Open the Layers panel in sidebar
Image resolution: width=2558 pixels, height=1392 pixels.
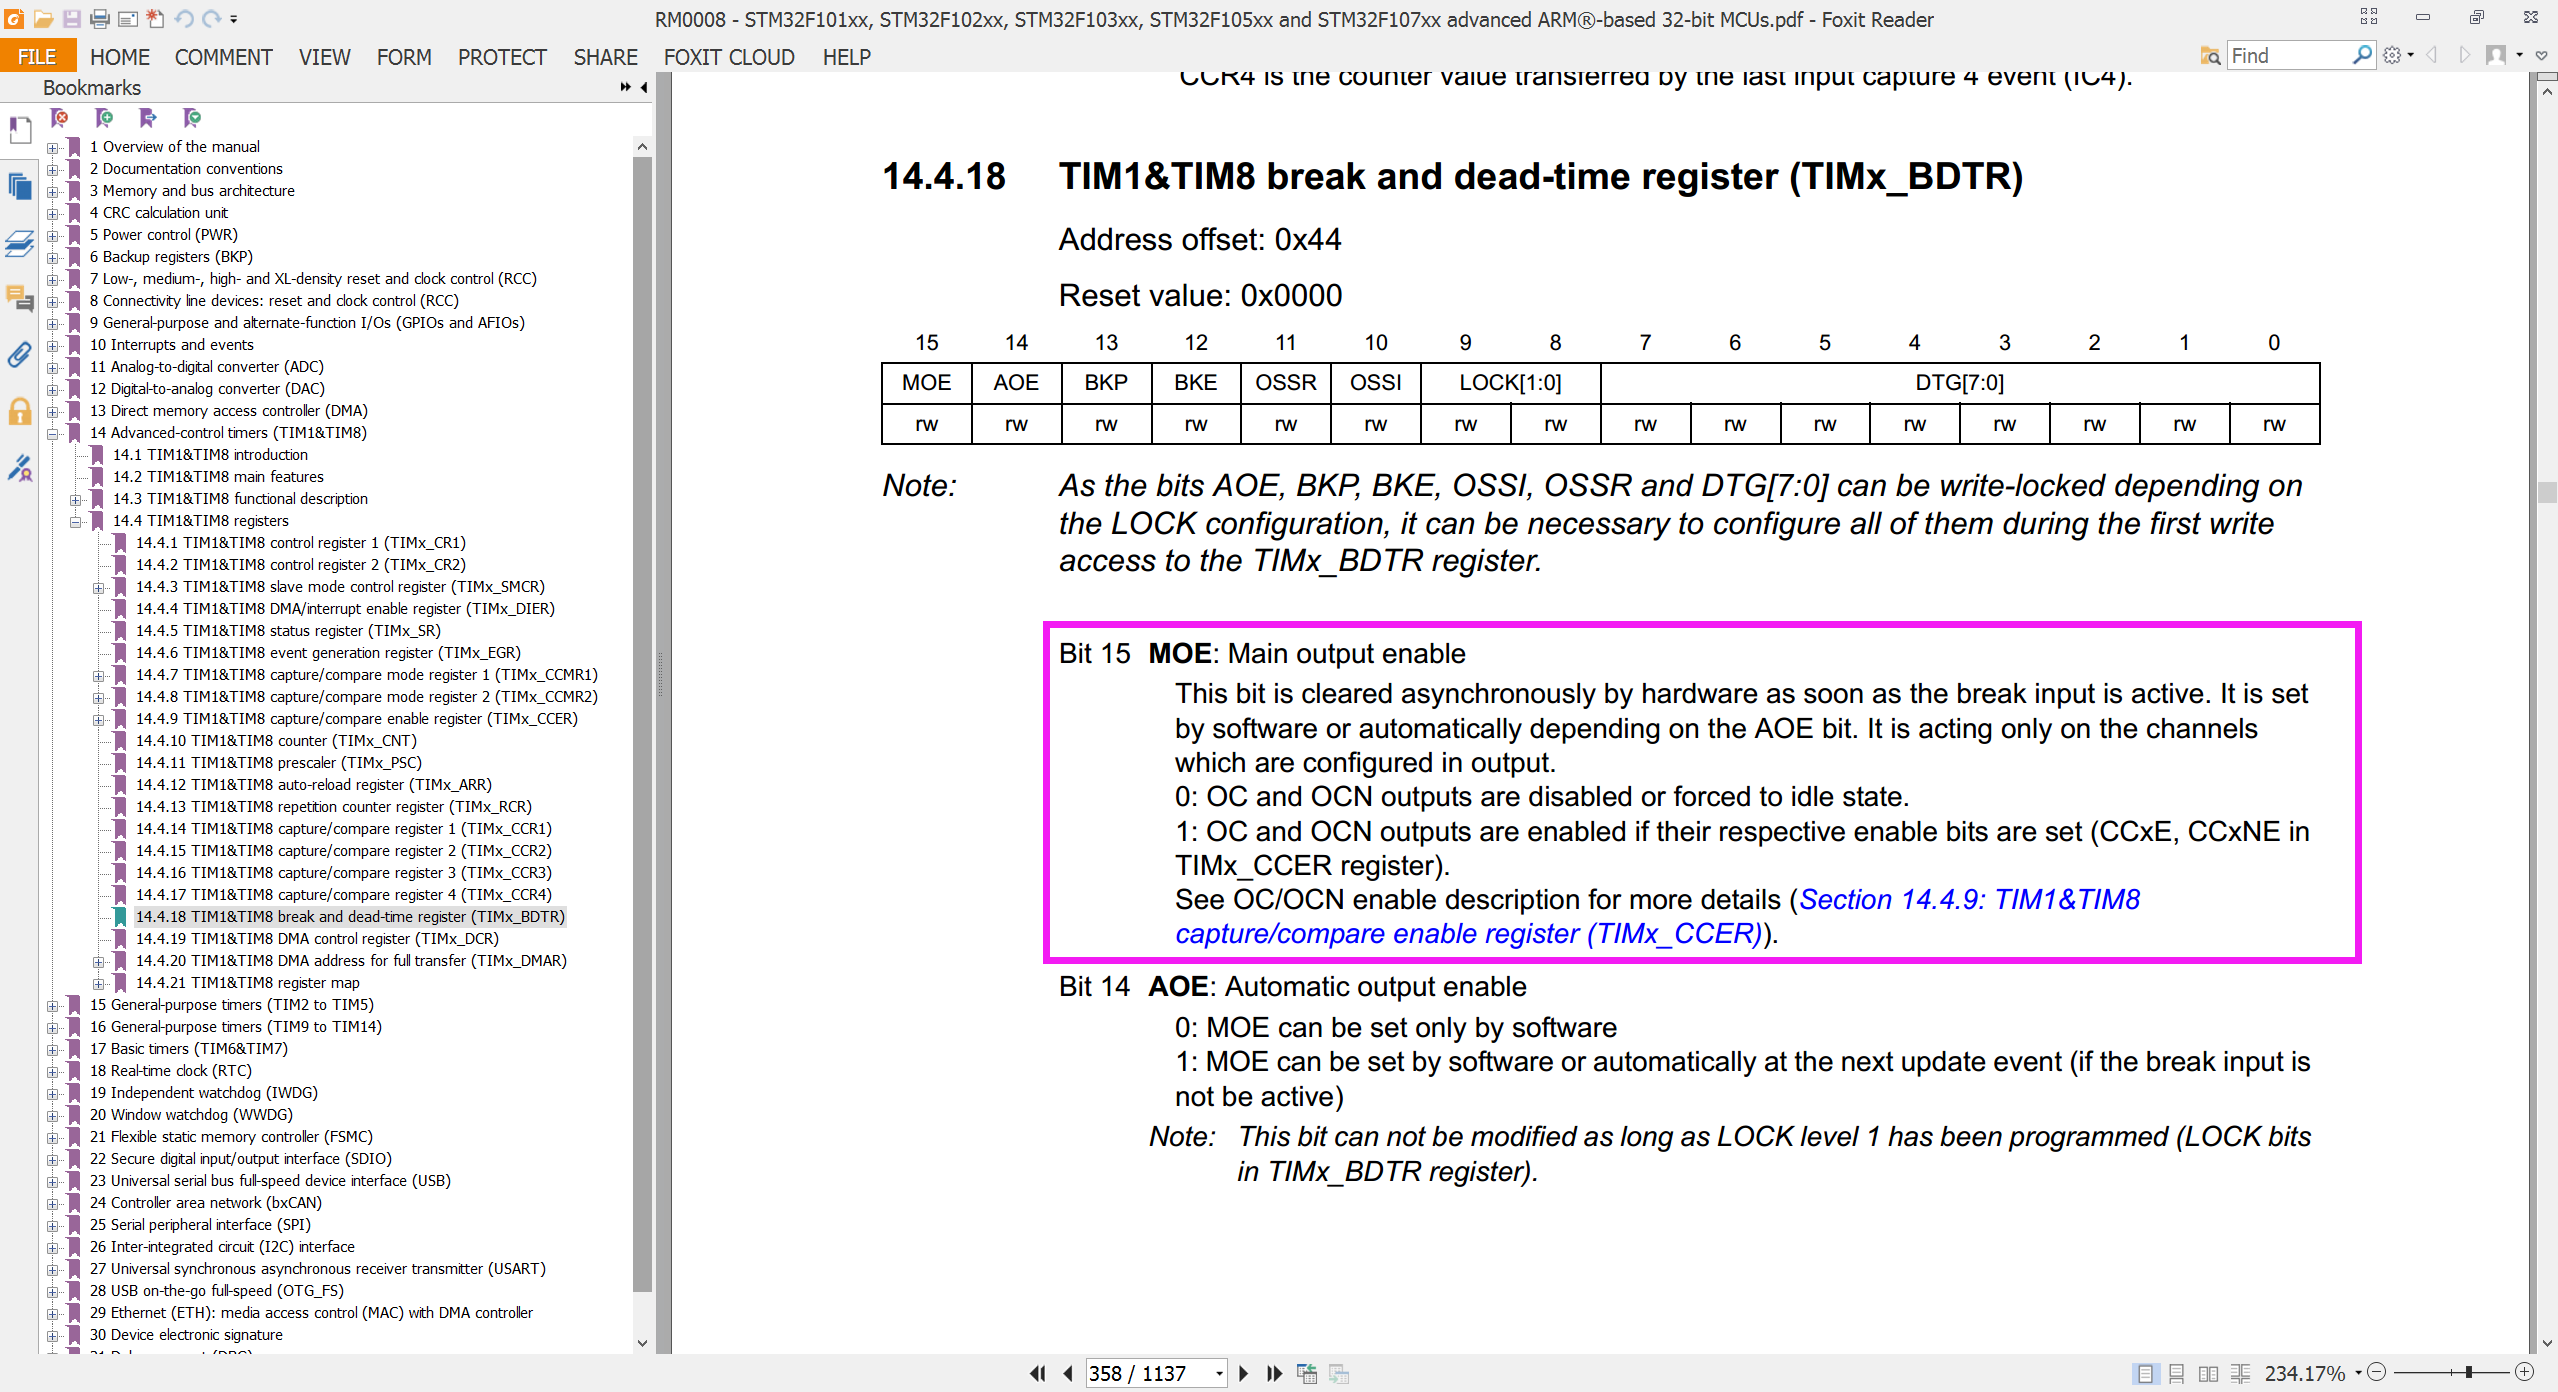pyautogui.click(x=20, y=243)
